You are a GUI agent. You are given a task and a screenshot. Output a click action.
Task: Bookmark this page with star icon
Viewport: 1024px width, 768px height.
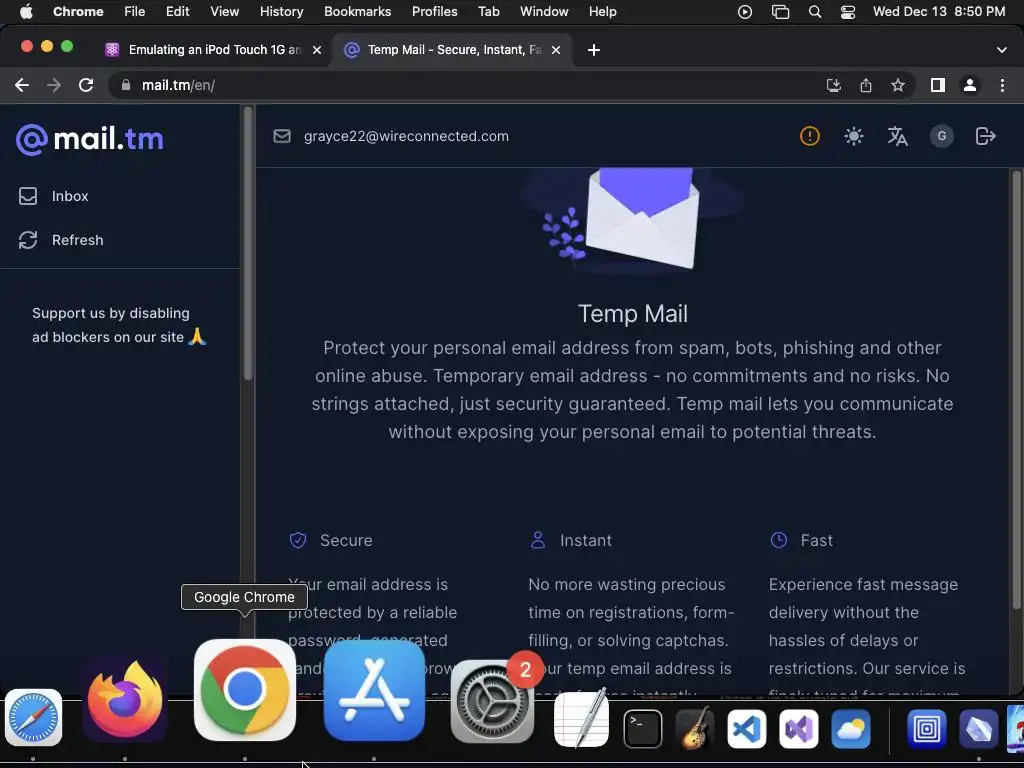point(898,85)
